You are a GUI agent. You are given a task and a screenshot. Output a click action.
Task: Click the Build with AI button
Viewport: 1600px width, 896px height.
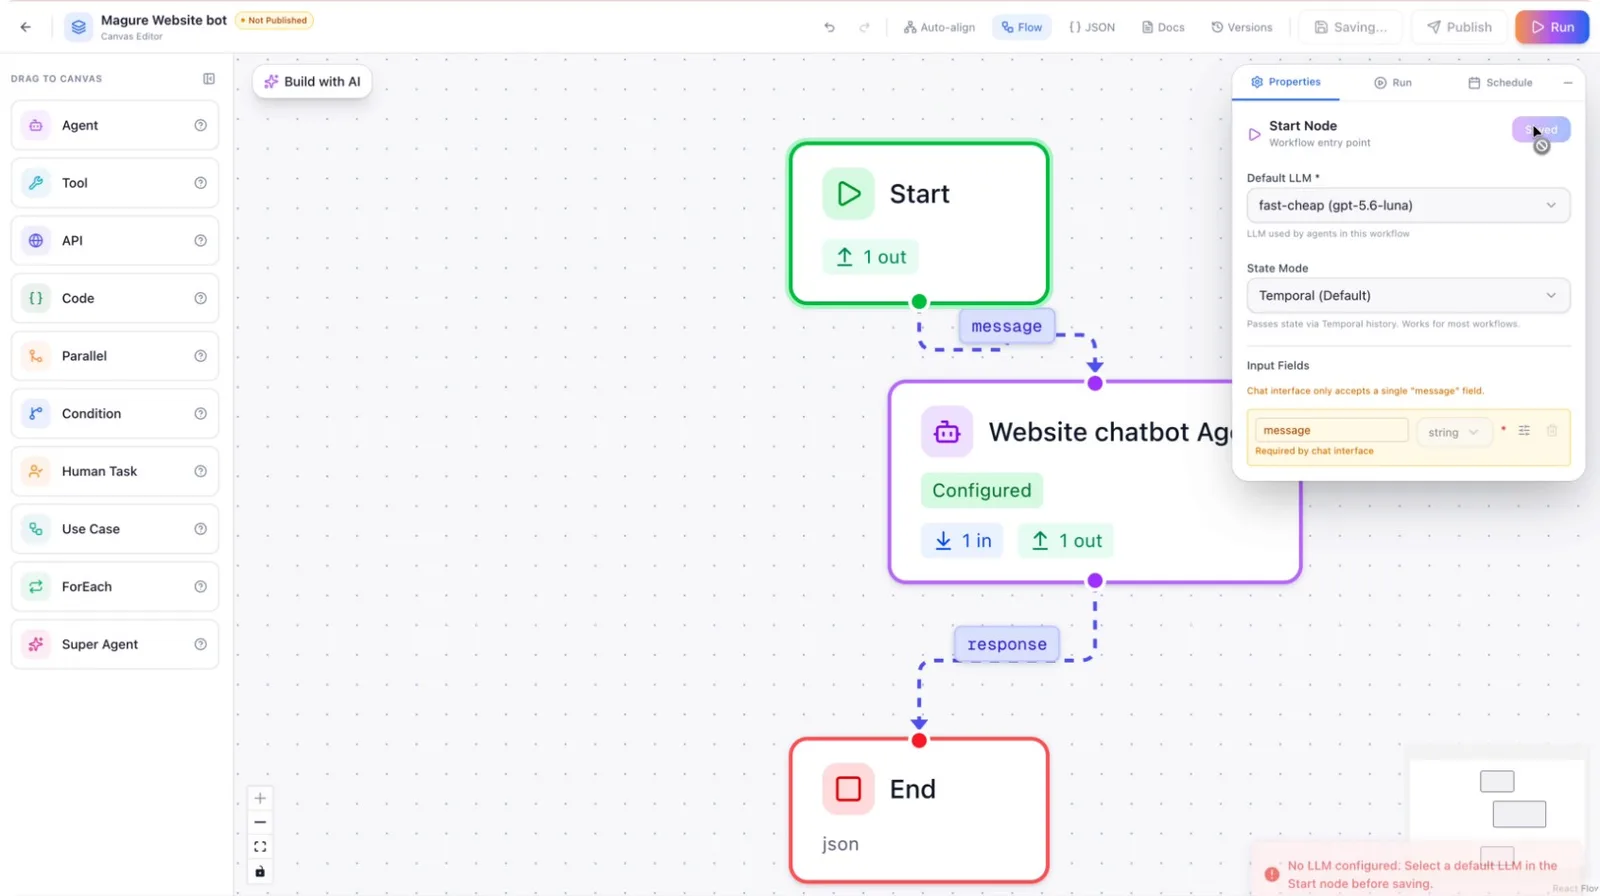coord(312,82)
